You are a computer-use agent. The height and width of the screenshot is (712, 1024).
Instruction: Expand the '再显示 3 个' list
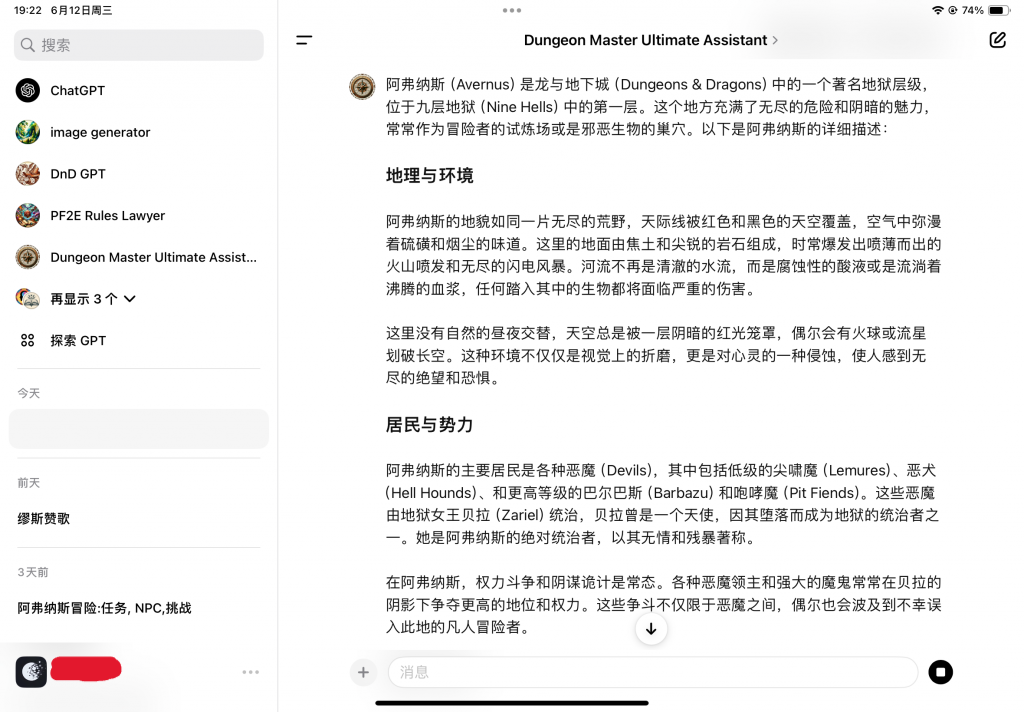click(x=92, y=299)
